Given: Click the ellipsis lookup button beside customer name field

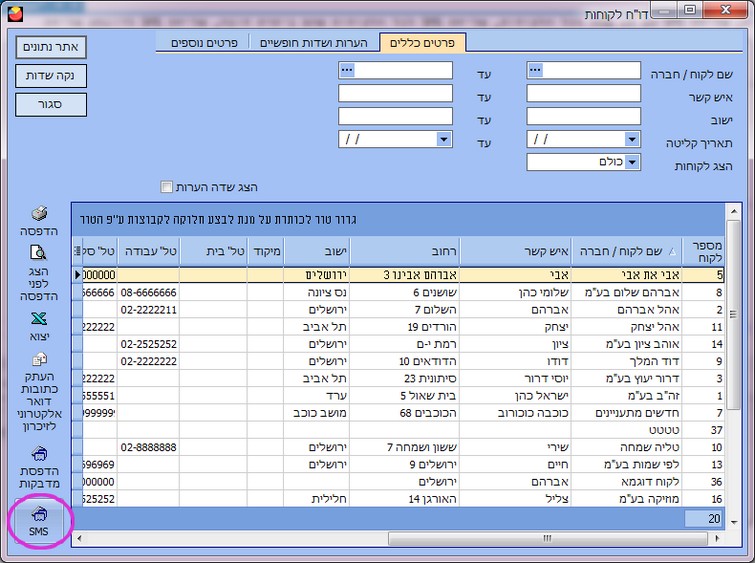Looking at the screenshot, I should (x=535, y=71).
